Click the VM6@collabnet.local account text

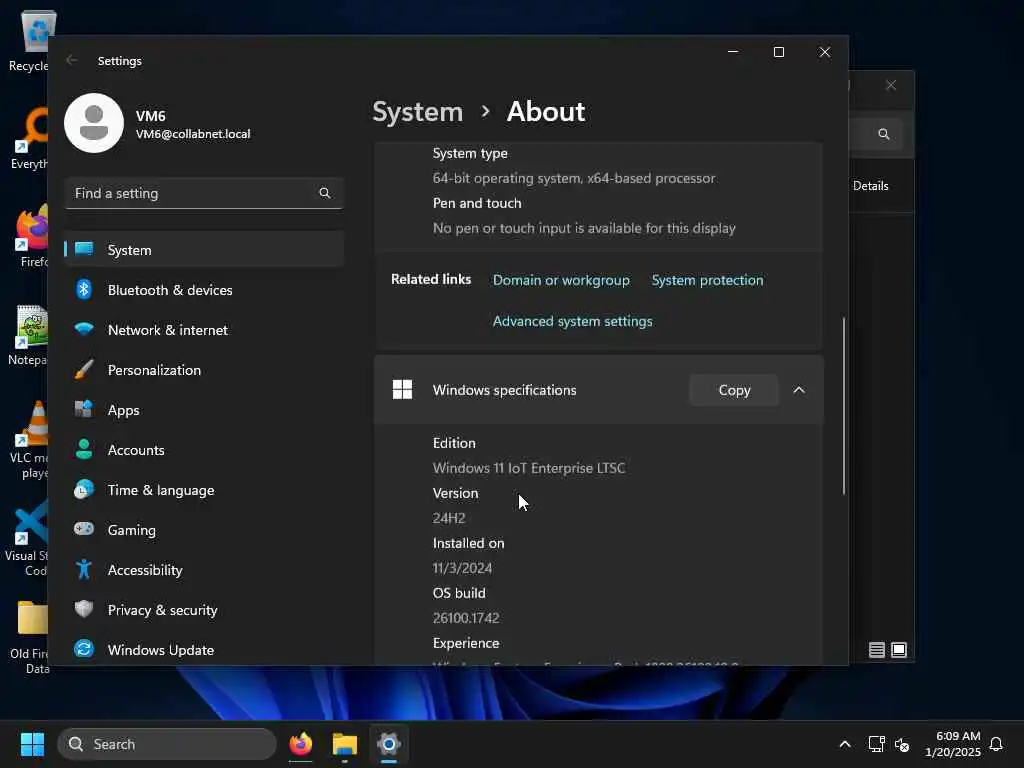(193, 134)
